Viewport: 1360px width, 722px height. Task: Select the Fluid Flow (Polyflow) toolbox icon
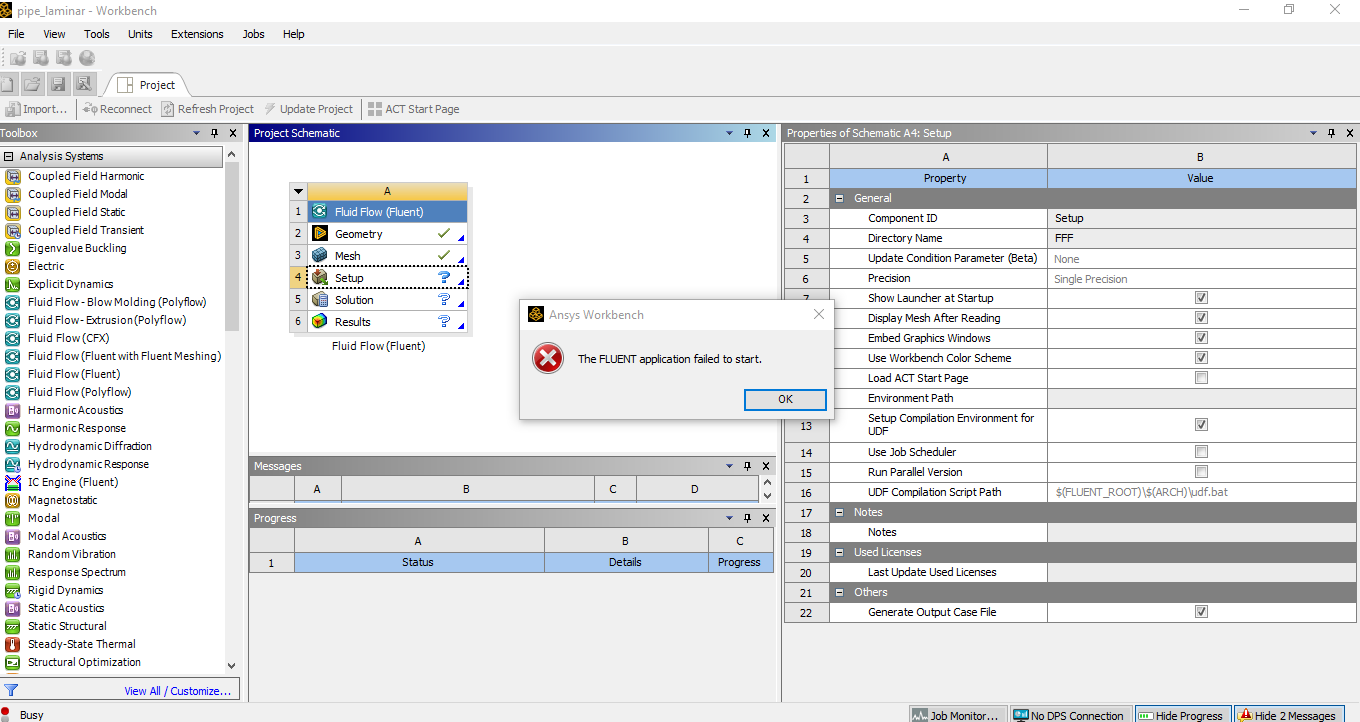point(13,392)
